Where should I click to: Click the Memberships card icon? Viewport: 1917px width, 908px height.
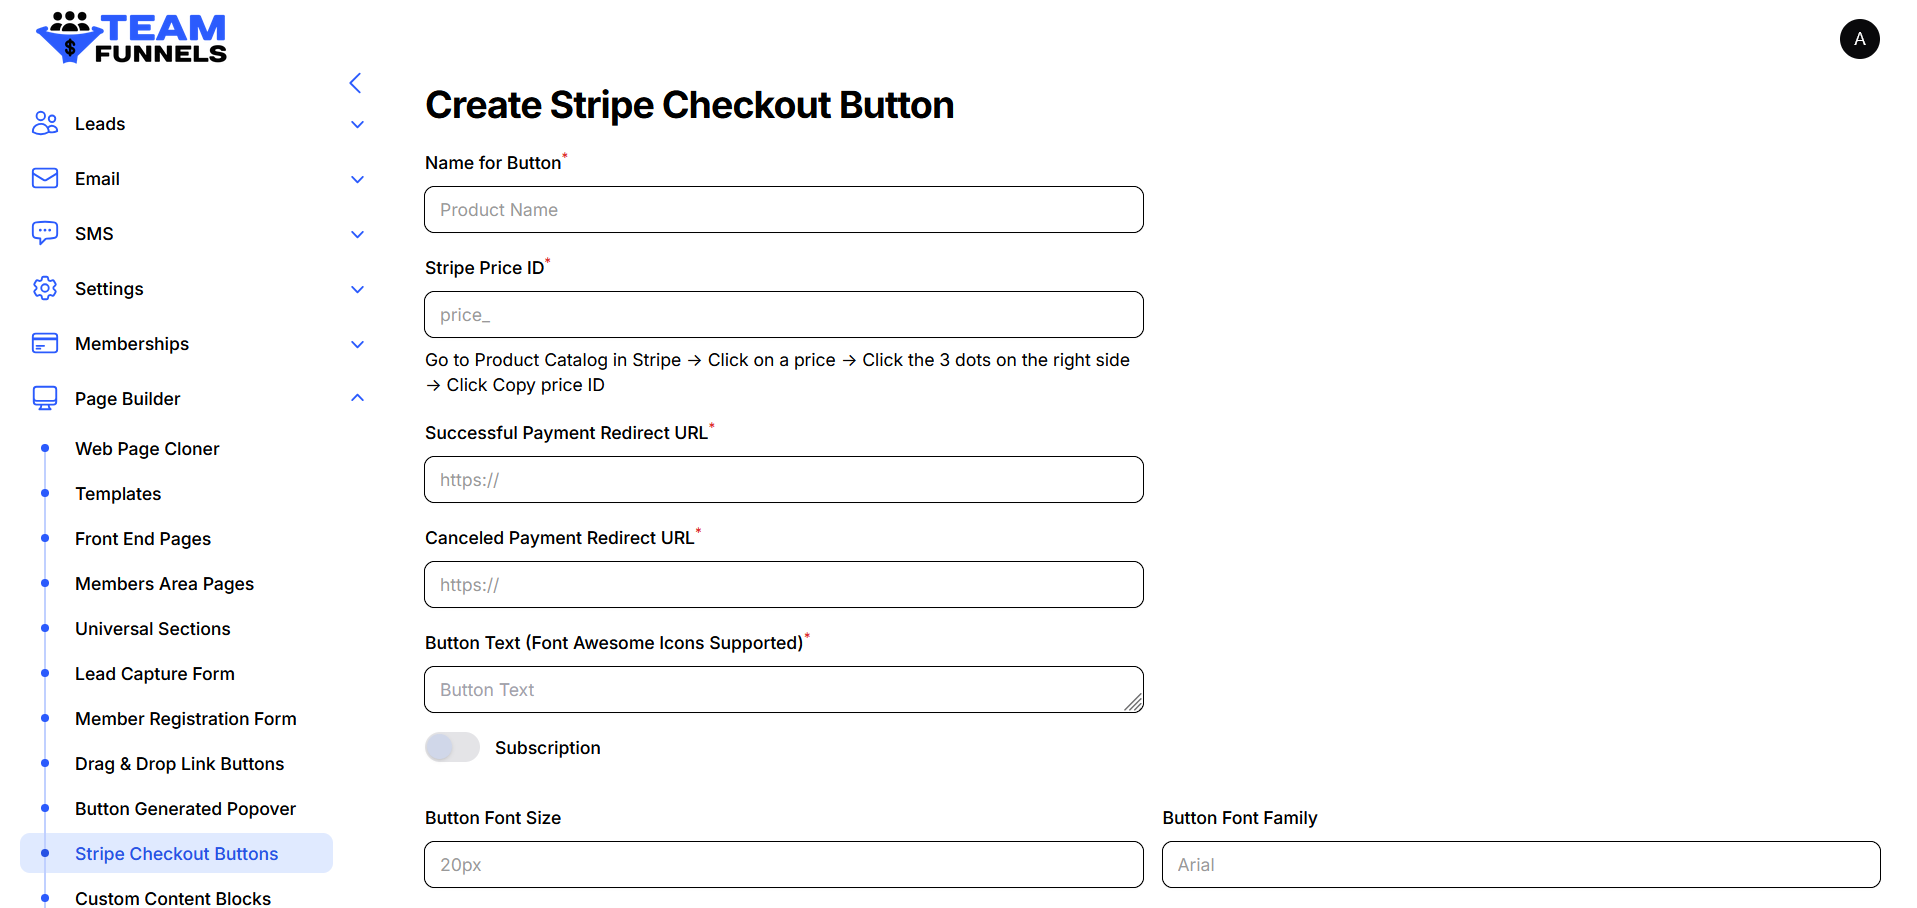click(45, 343)
